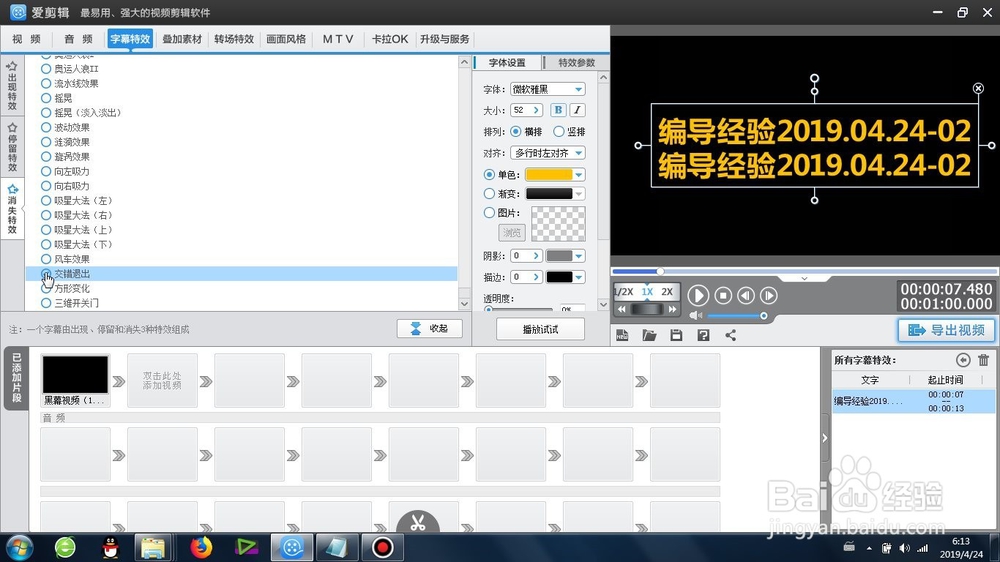
Task: Choose 渐变 gradient color mode
Action: pos(489,193)
